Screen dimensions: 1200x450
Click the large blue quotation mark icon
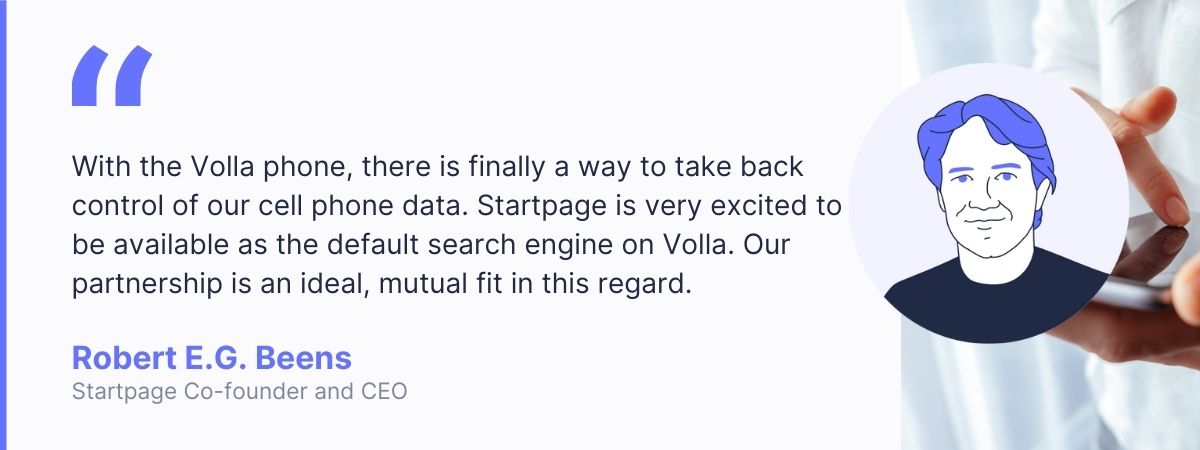tap(112, 76)
